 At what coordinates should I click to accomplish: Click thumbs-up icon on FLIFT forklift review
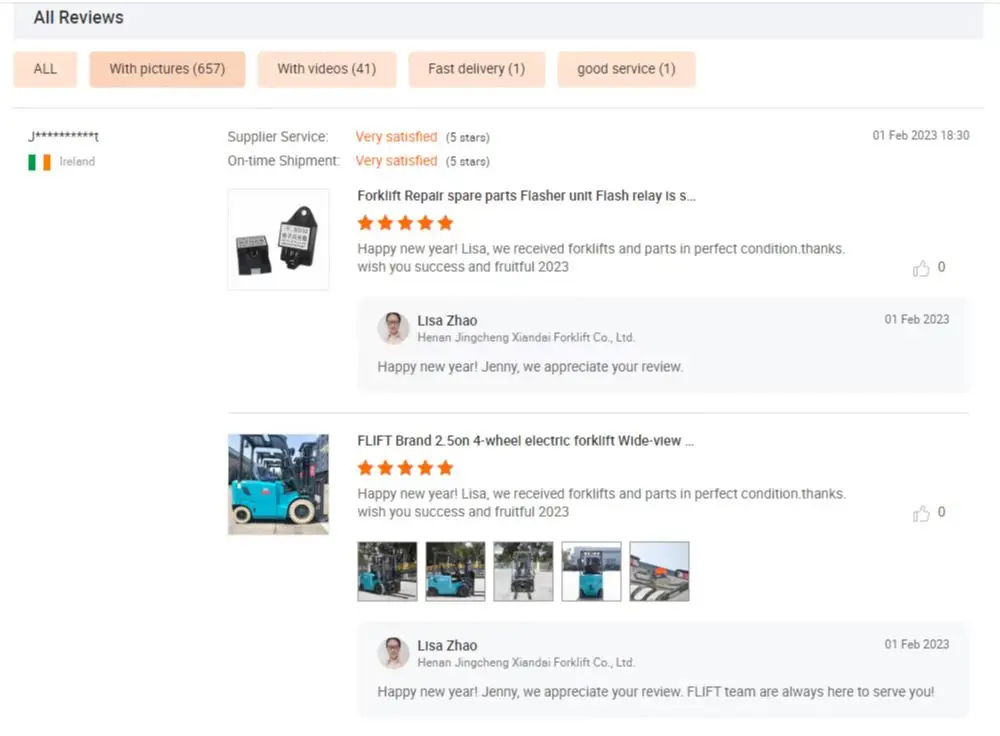coord(921,513)
